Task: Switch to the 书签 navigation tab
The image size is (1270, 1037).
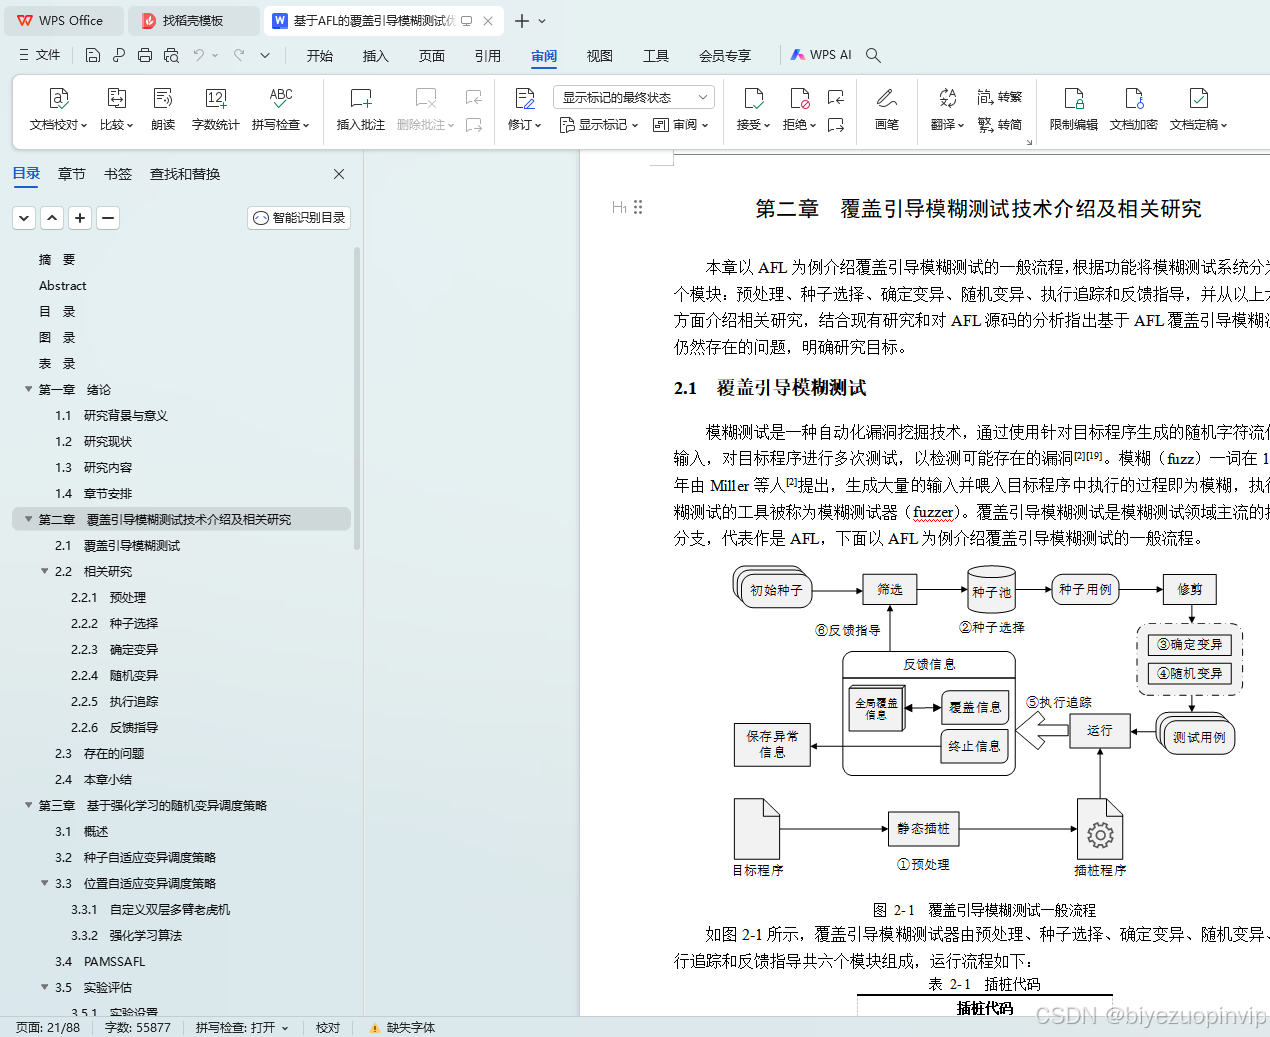Action: click(118, 174)
